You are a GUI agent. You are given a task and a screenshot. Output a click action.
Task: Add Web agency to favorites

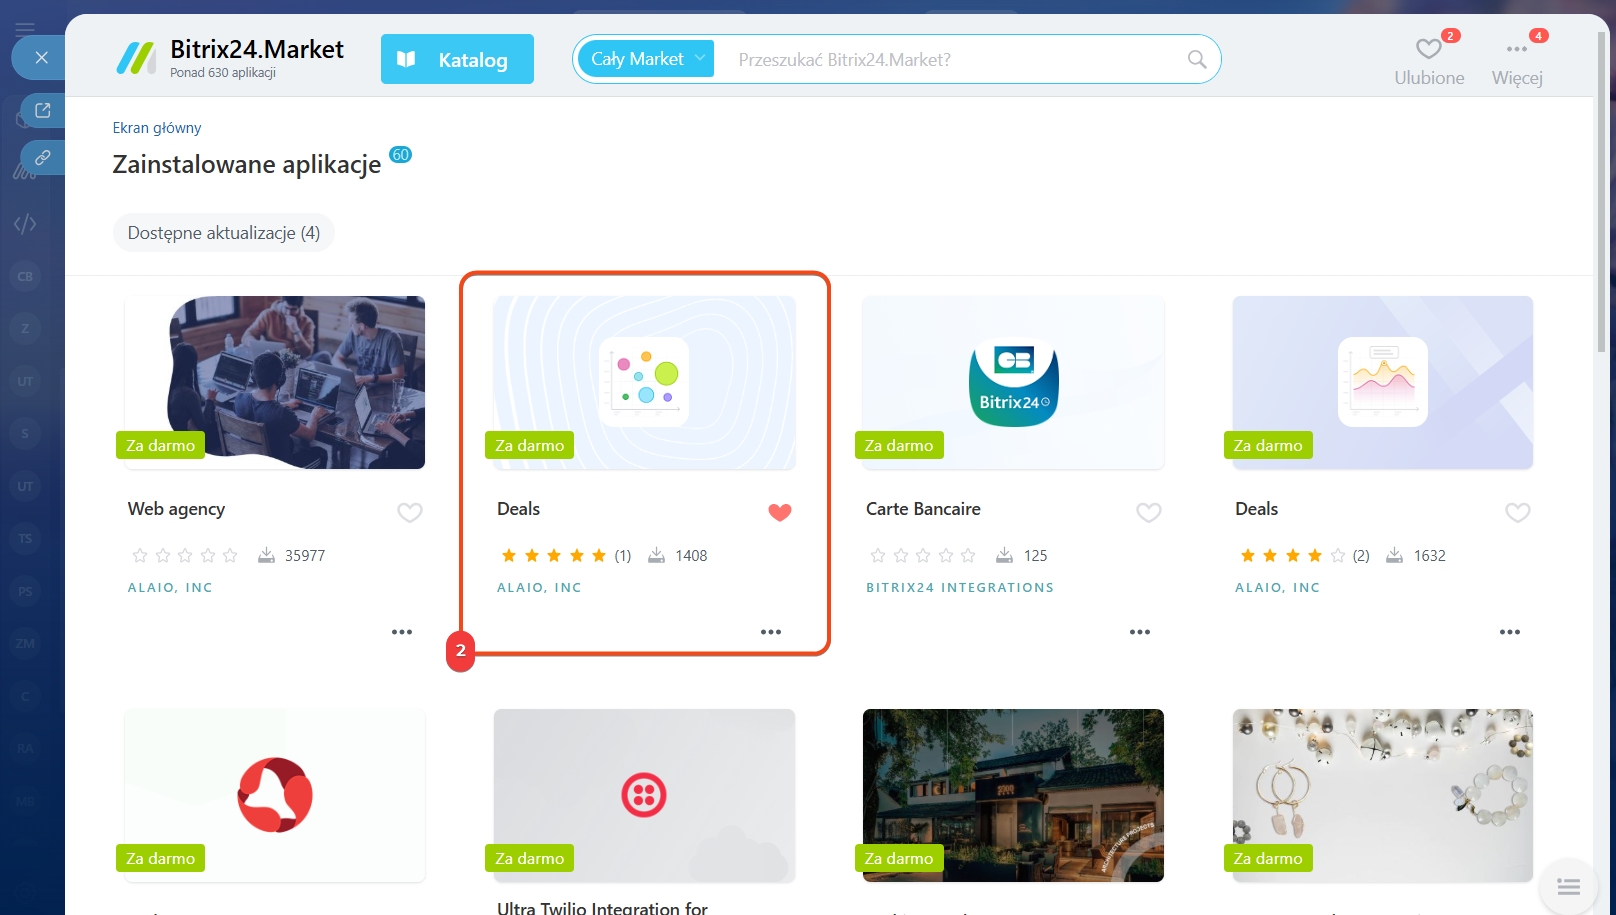(x=410, y=512)
